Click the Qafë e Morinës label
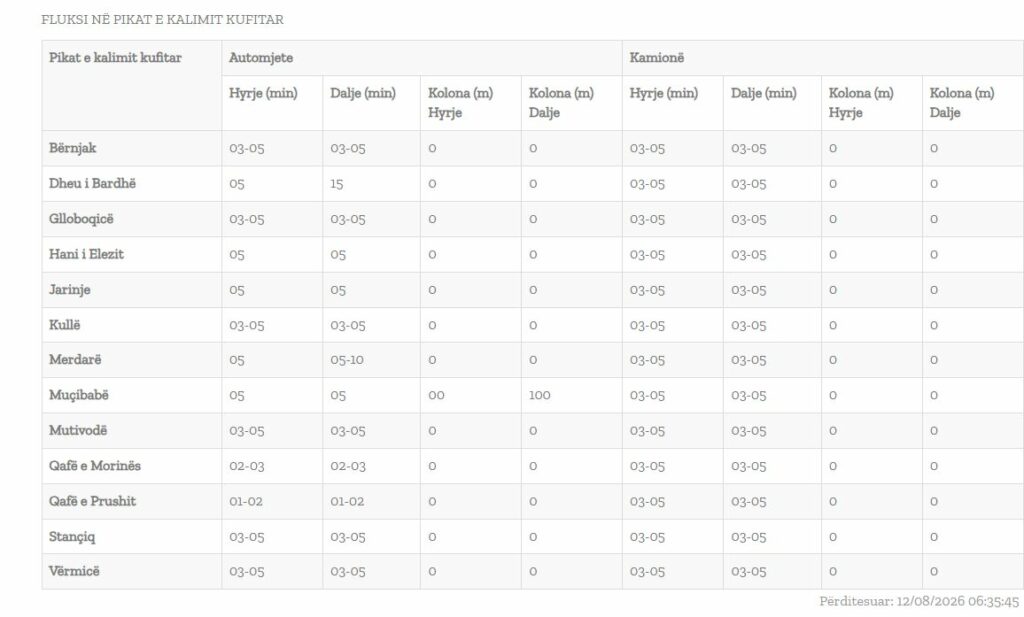This screenshot has width=1024, height=617. (x=95, y=466)
